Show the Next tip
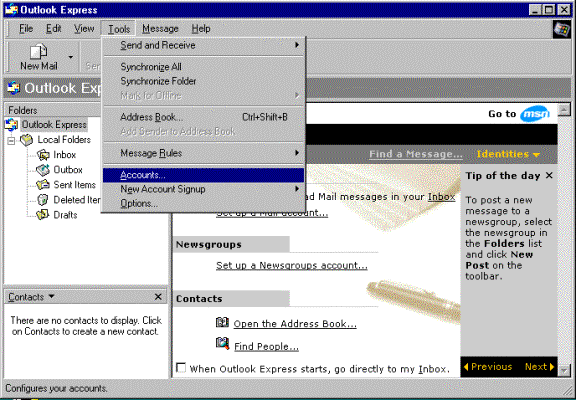The height and width of the screenshot is (400, 576). click(540, 367)
